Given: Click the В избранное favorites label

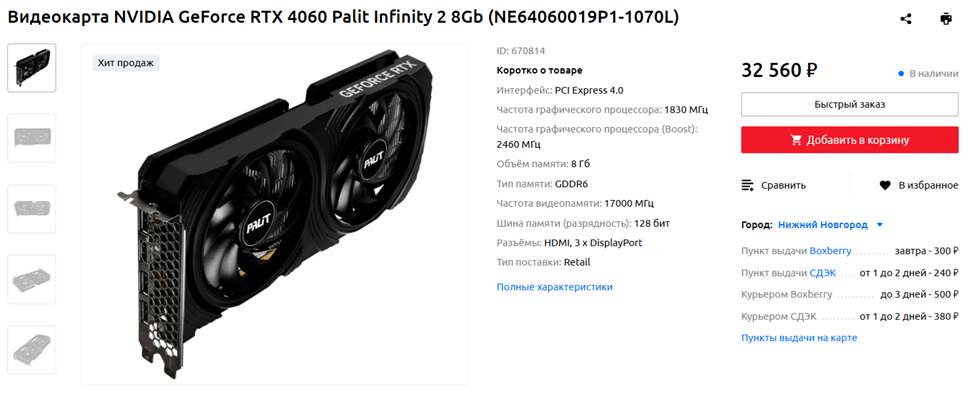Looking at the screenshot, I should (928, 185).
